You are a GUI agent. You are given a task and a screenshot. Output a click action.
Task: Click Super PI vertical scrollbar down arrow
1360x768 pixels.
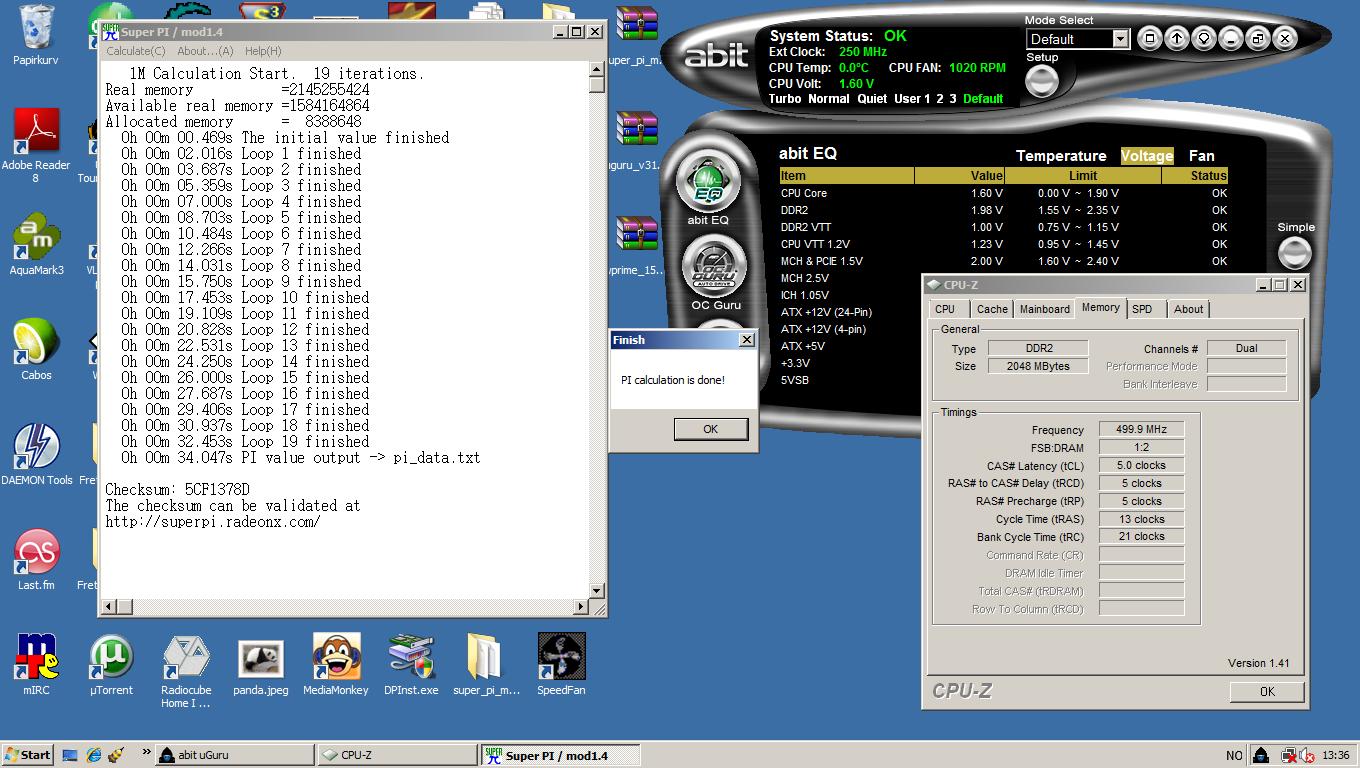click(596, 591)
